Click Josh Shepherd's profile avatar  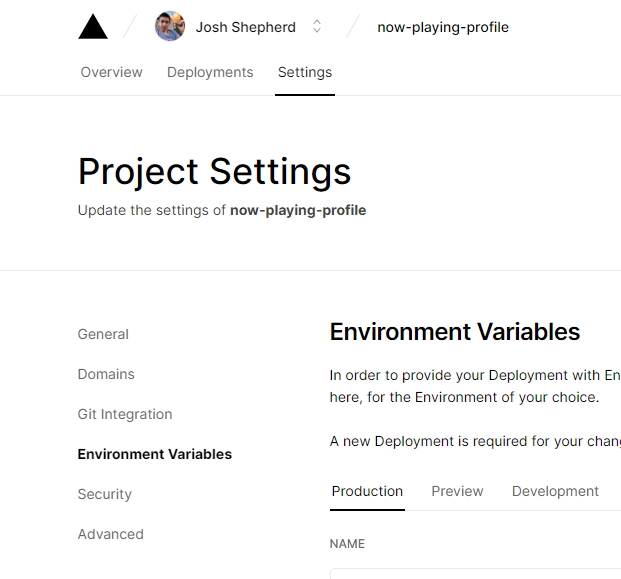click(170, 27)
